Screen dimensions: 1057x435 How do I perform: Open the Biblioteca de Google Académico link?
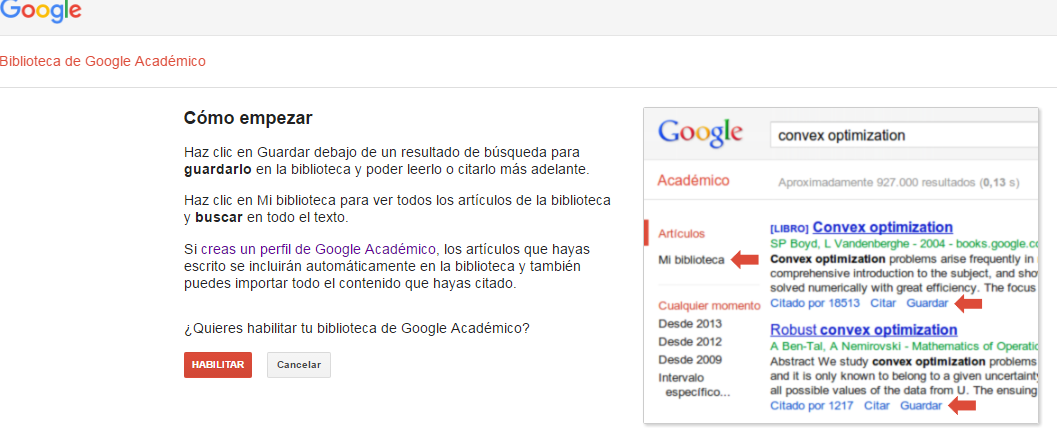click(x=102, y=61)
